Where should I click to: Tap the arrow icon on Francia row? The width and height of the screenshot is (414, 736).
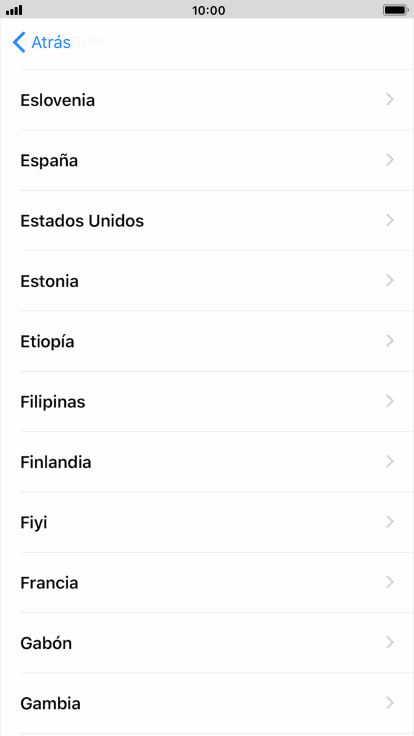(390, 582)
